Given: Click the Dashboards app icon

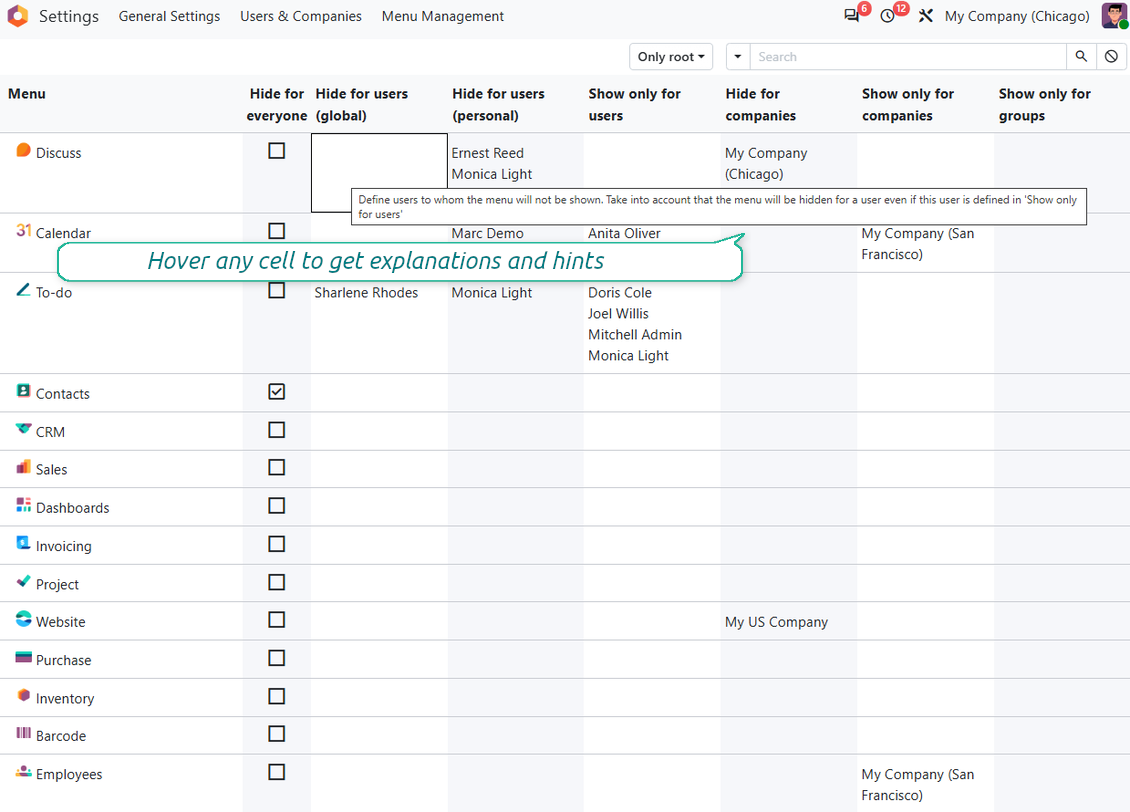Looking at the screenshot, I should coord(23,505).
